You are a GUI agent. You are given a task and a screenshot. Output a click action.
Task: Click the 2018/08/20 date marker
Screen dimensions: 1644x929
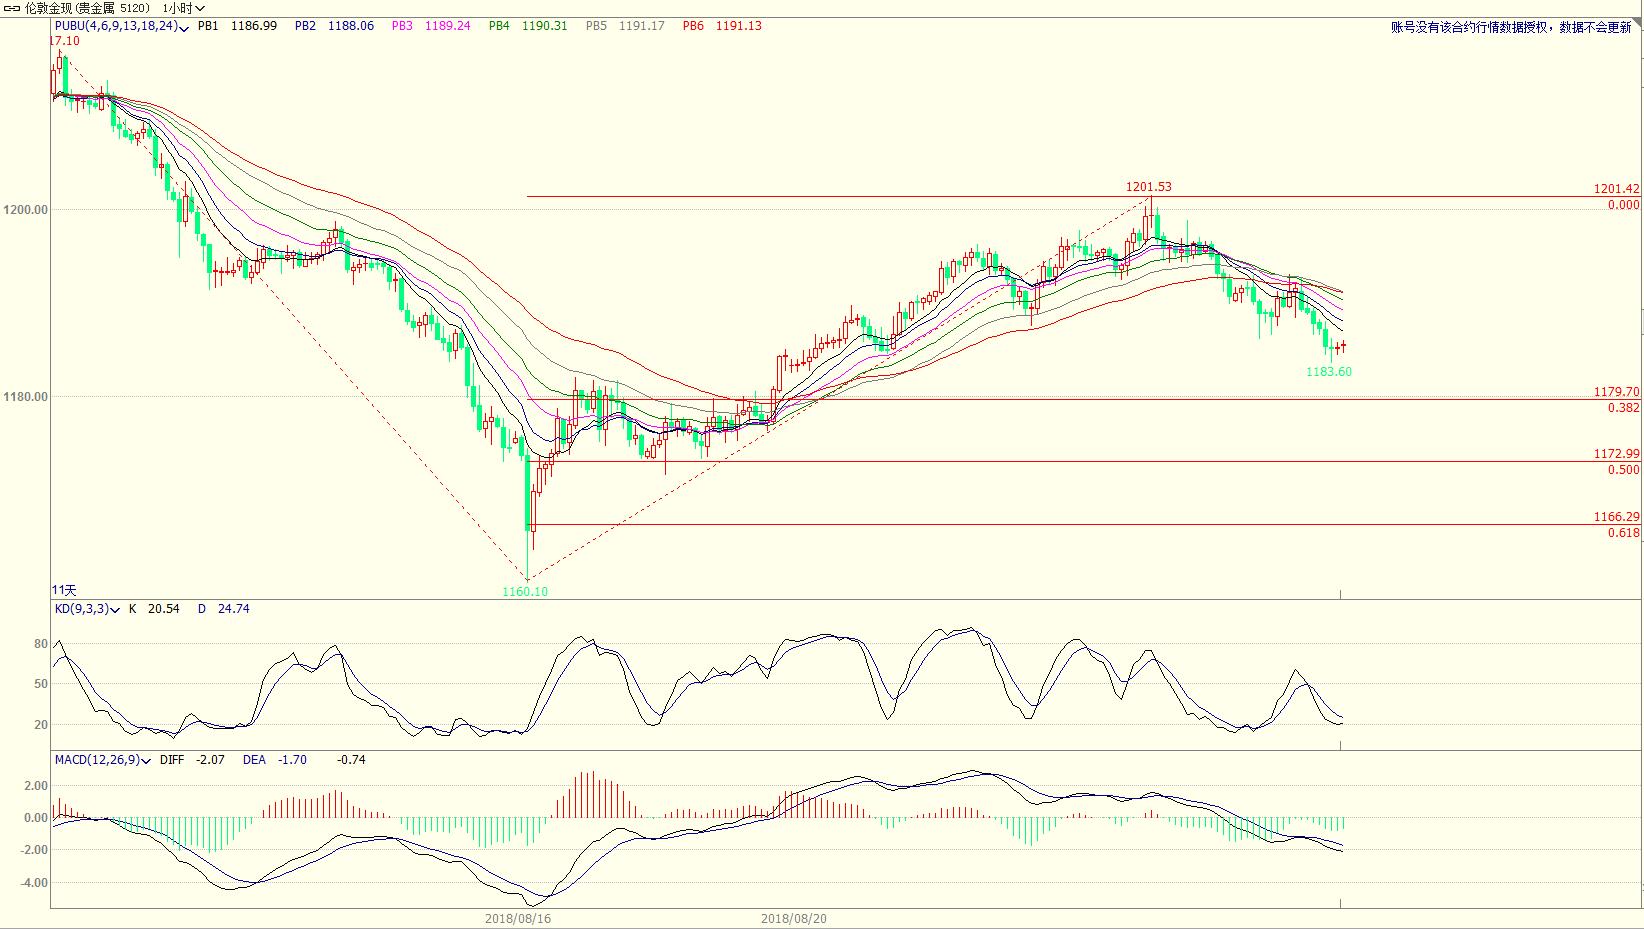pos(794,918)
